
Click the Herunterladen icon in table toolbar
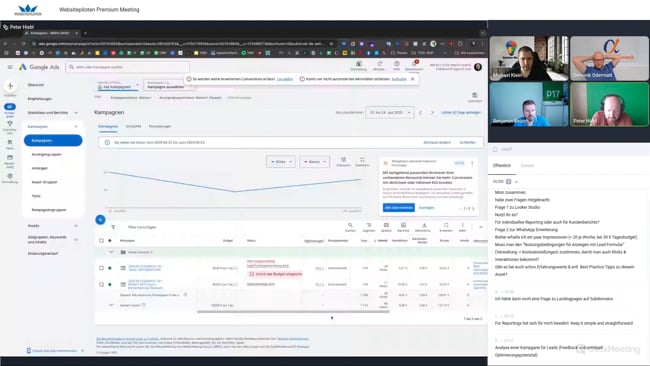tap(424, 225)
